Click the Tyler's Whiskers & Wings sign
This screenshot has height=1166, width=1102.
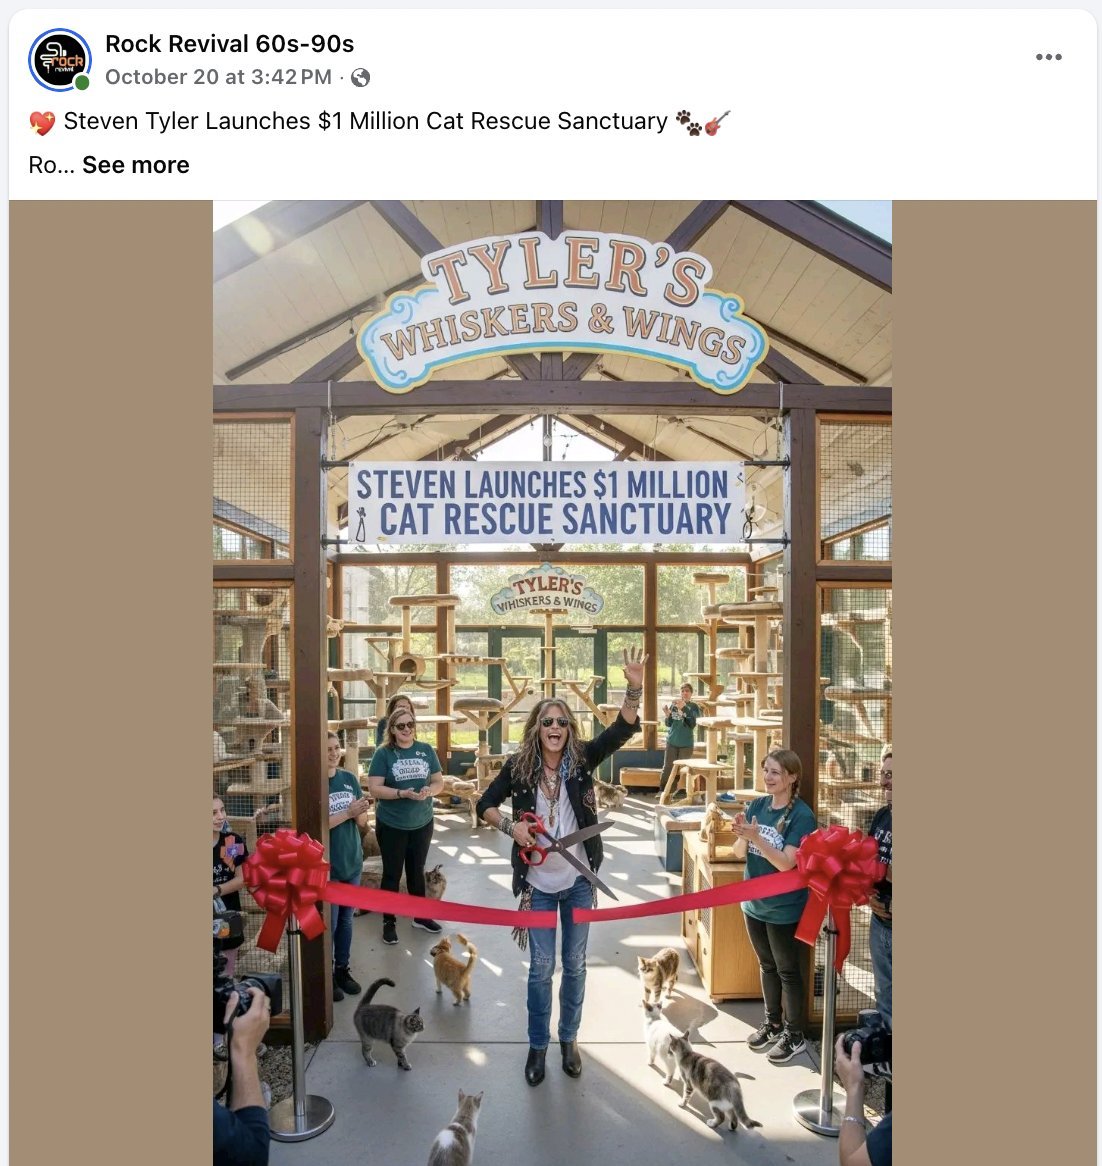(x=562, y=312)
